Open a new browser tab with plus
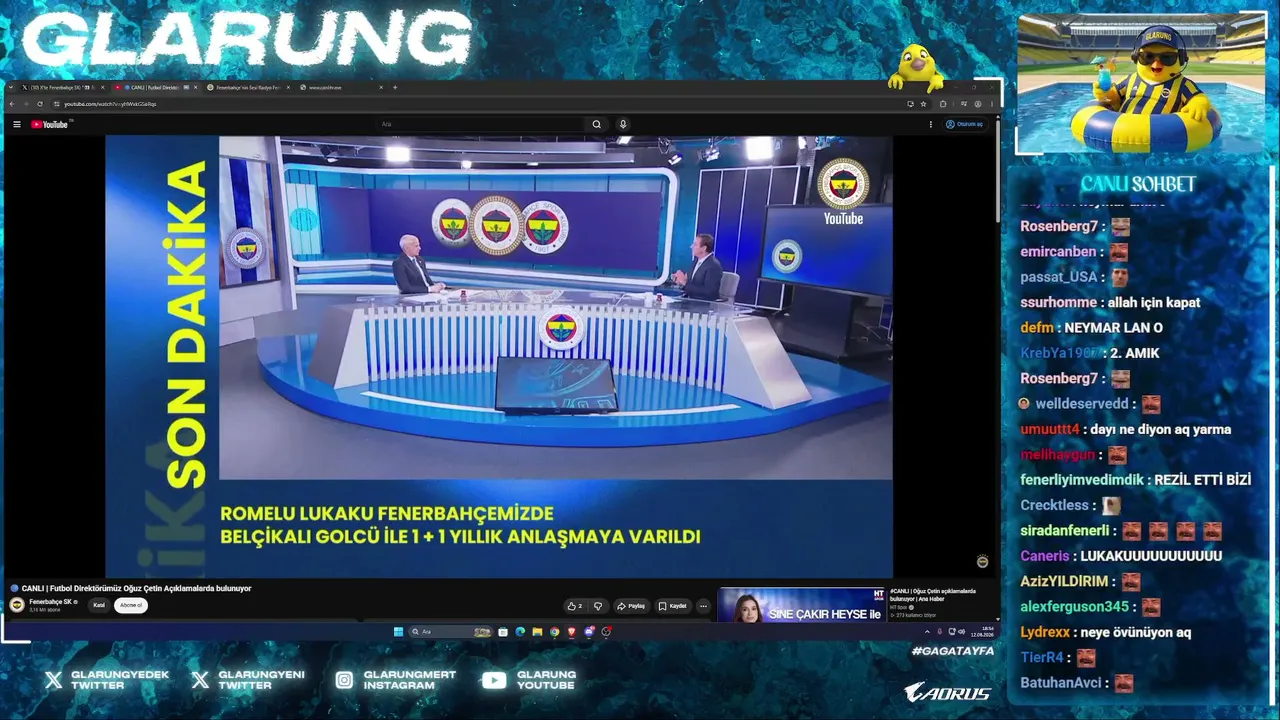 (395, 87)
